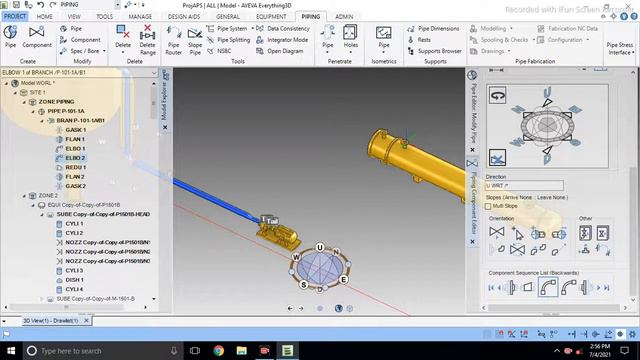Click the rotate arrow icon in direction compass
Screen dimensions: 640x360
point(498,96)
